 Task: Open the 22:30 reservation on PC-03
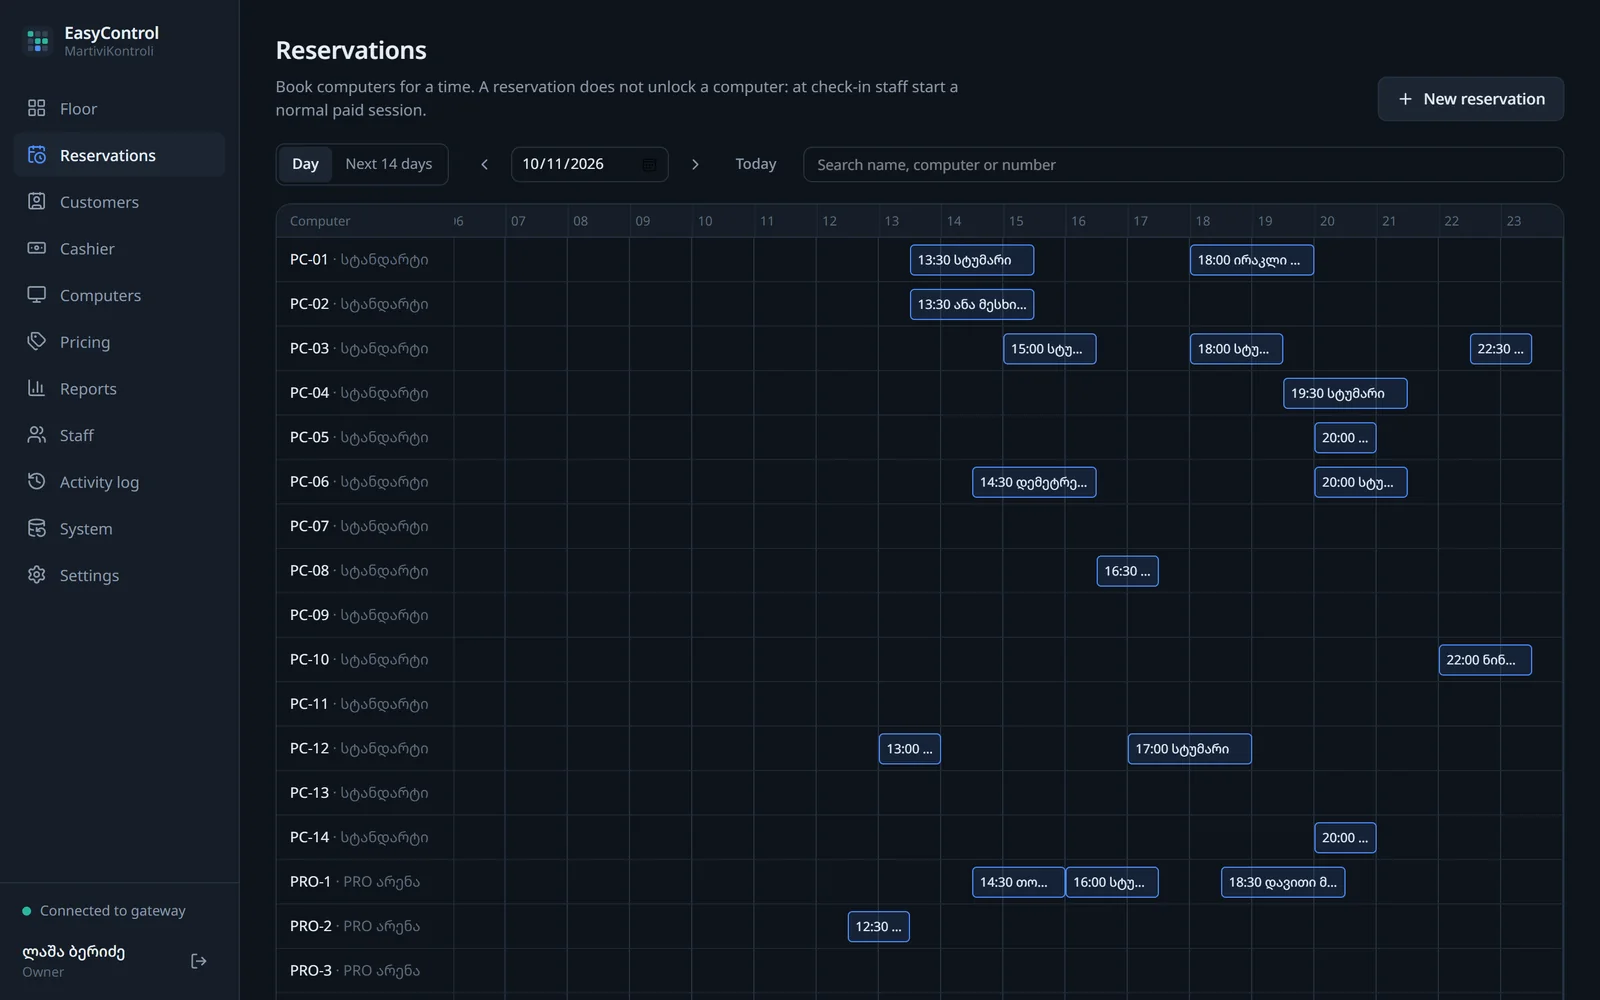click(x=1501, y=349)
